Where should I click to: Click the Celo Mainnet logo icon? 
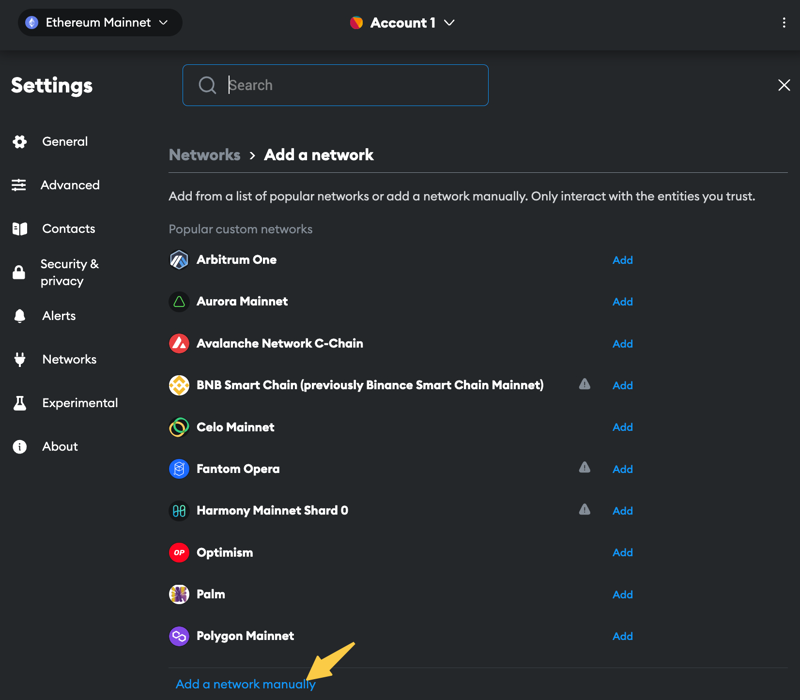pos(179,427)
